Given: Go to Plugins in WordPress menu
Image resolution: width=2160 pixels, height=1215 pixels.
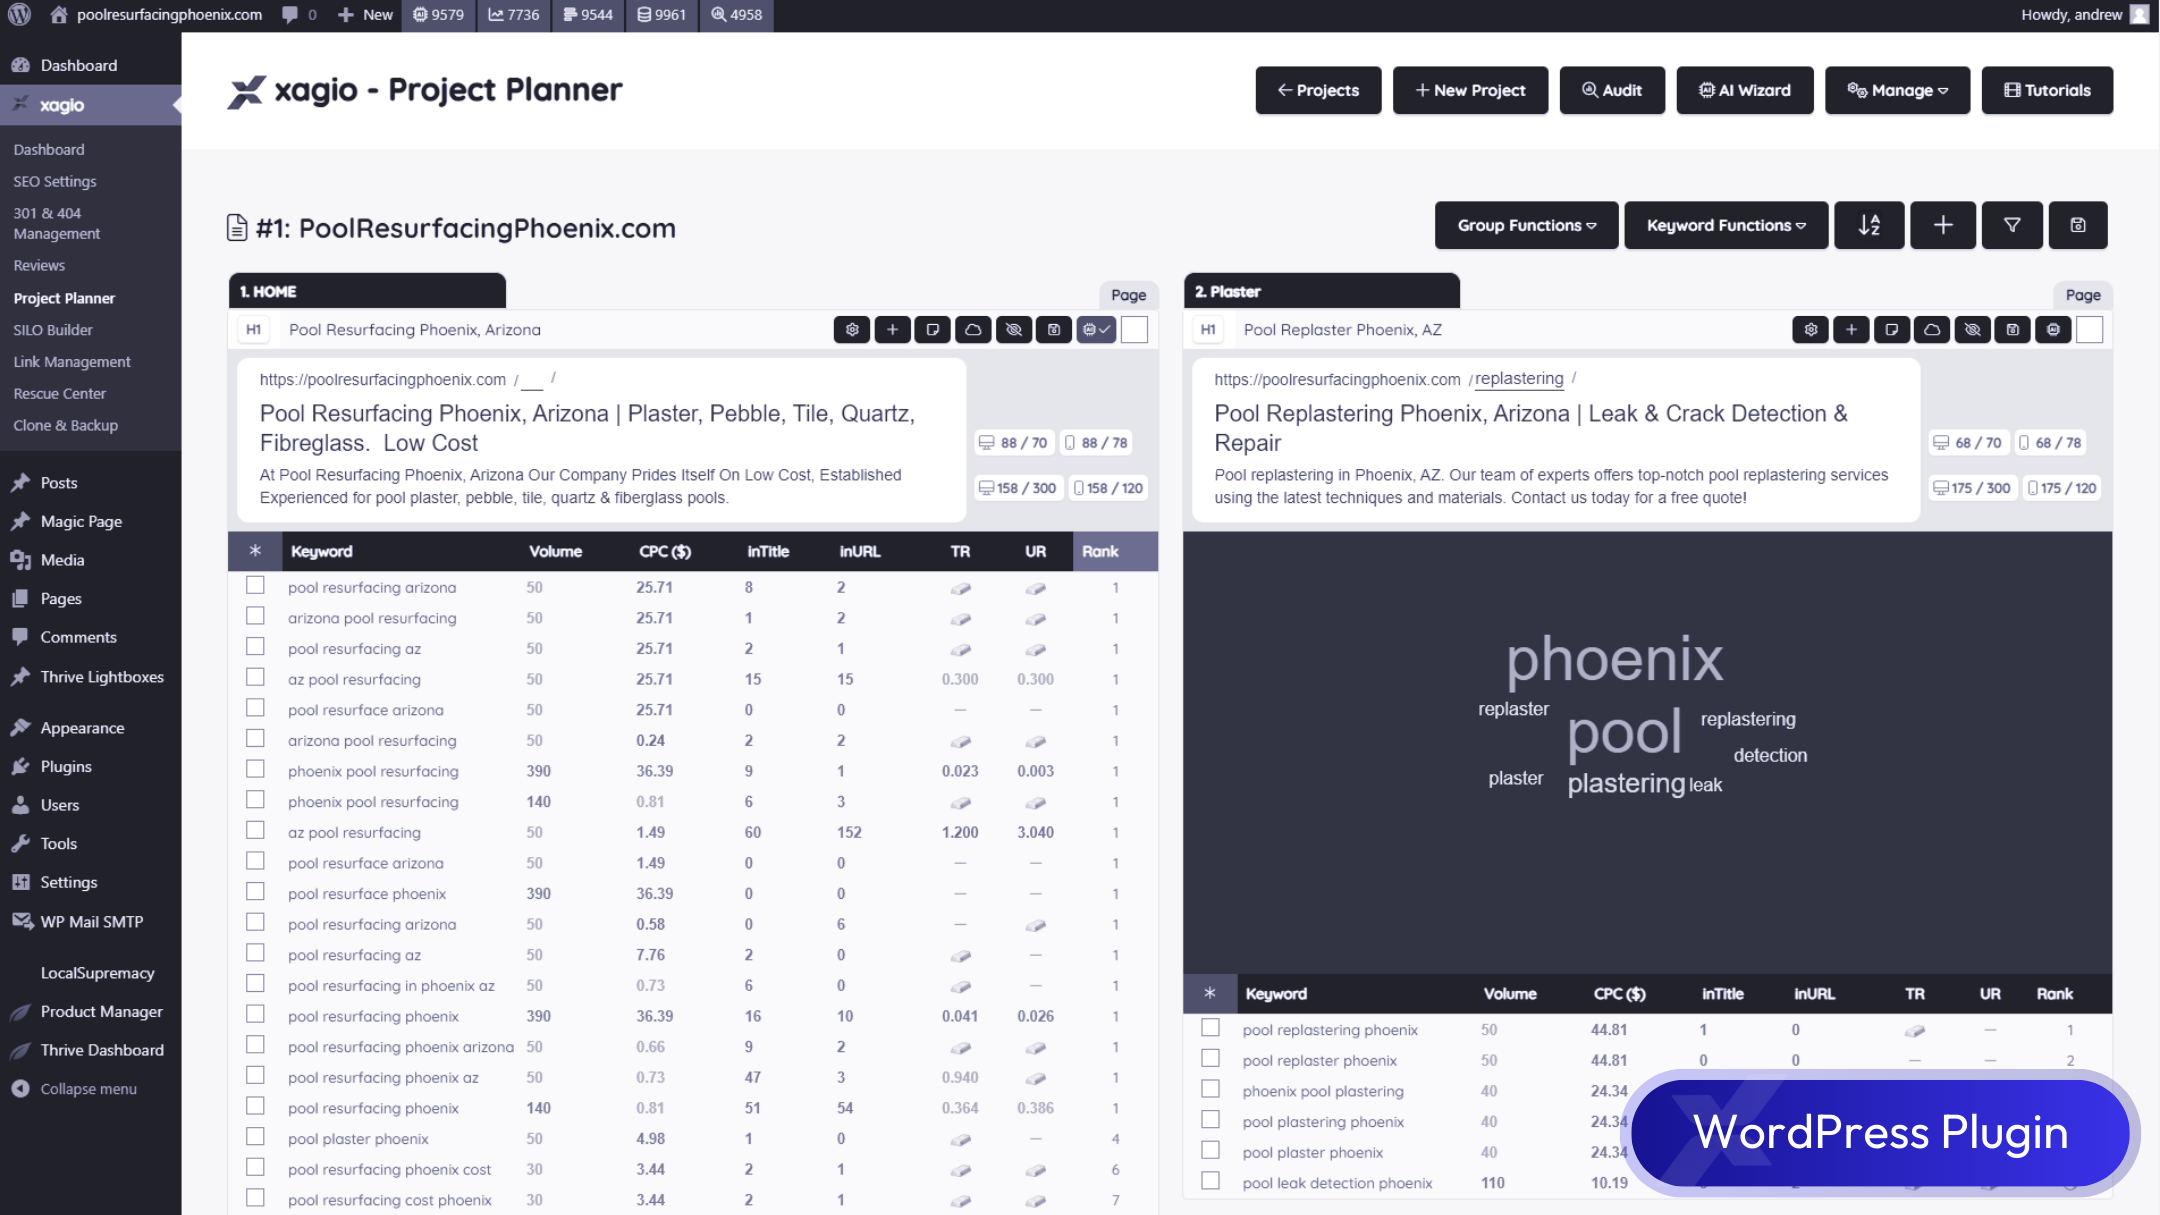Looking at the screenshot, I should [x=66, y=767].
